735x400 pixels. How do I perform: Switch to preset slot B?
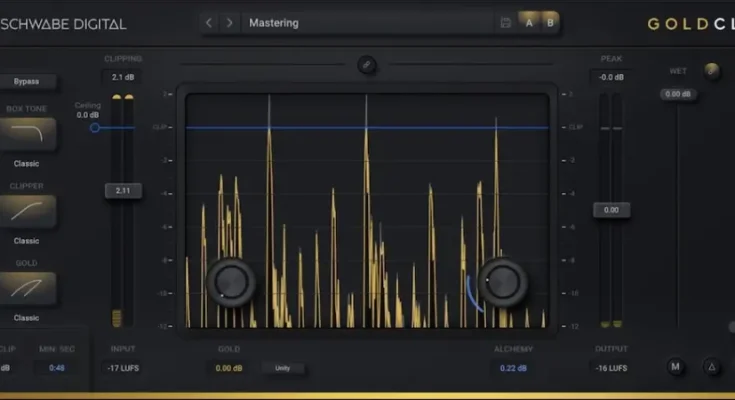click(549, 22)
